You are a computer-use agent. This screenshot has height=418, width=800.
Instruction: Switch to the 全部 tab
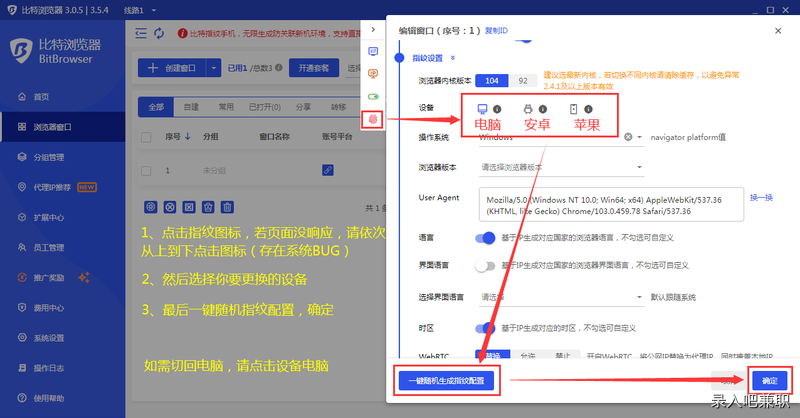[156, 107]
